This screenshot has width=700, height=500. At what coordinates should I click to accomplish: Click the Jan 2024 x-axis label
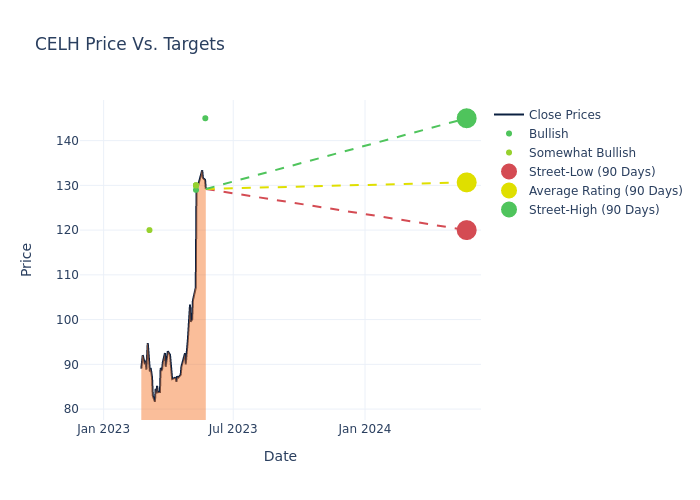click(364, 429)
